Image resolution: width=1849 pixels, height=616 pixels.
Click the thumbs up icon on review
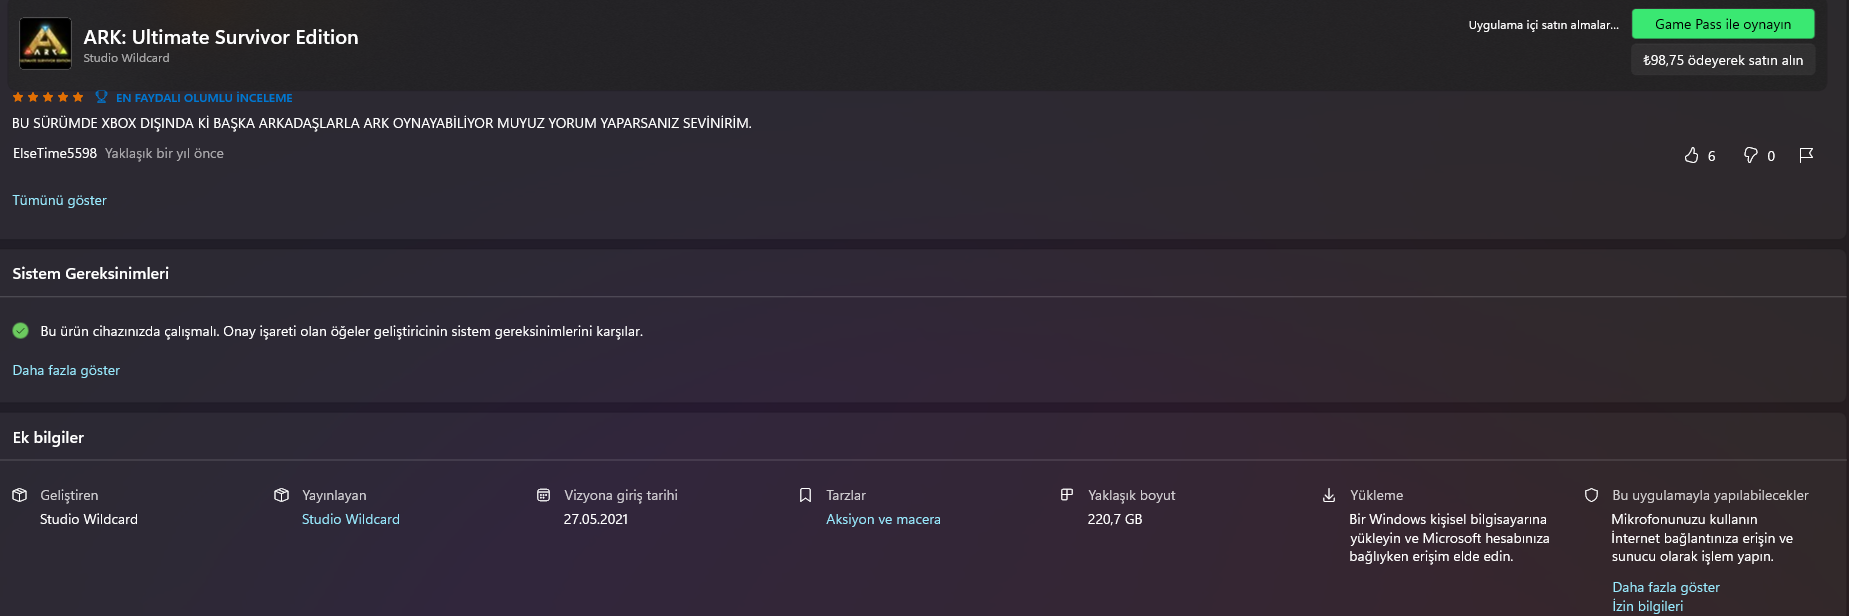(x=1691, y=155)
